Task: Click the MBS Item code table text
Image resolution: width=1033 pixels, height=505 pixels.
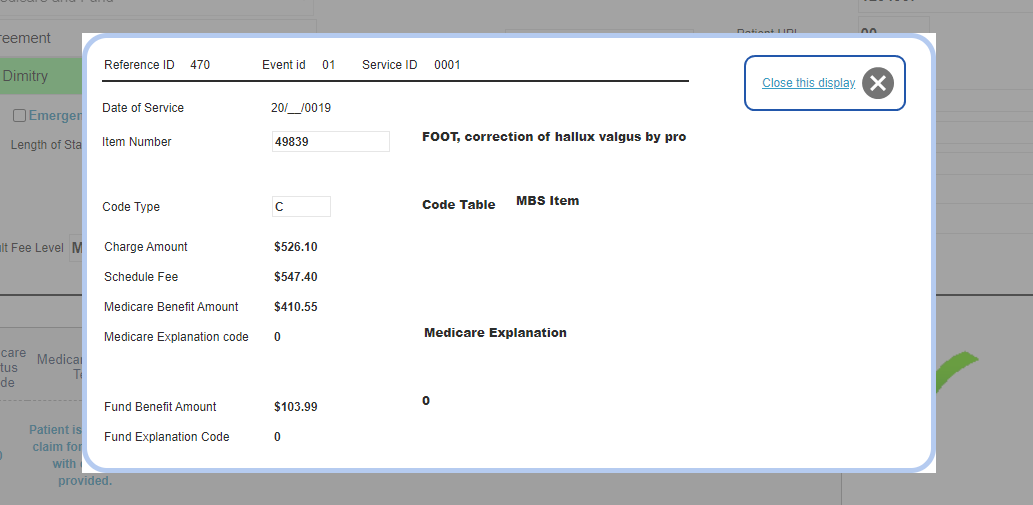Action: pyautogui.click(x=547, y=201)
